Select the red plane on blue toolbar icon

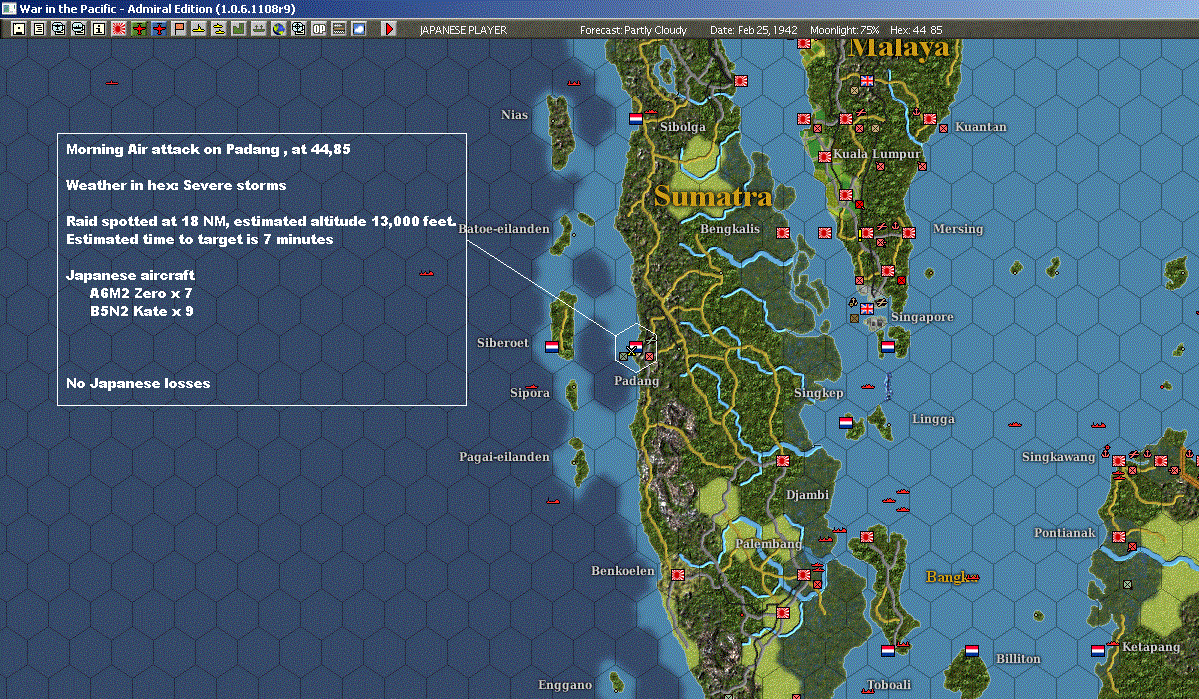[159, 29]
